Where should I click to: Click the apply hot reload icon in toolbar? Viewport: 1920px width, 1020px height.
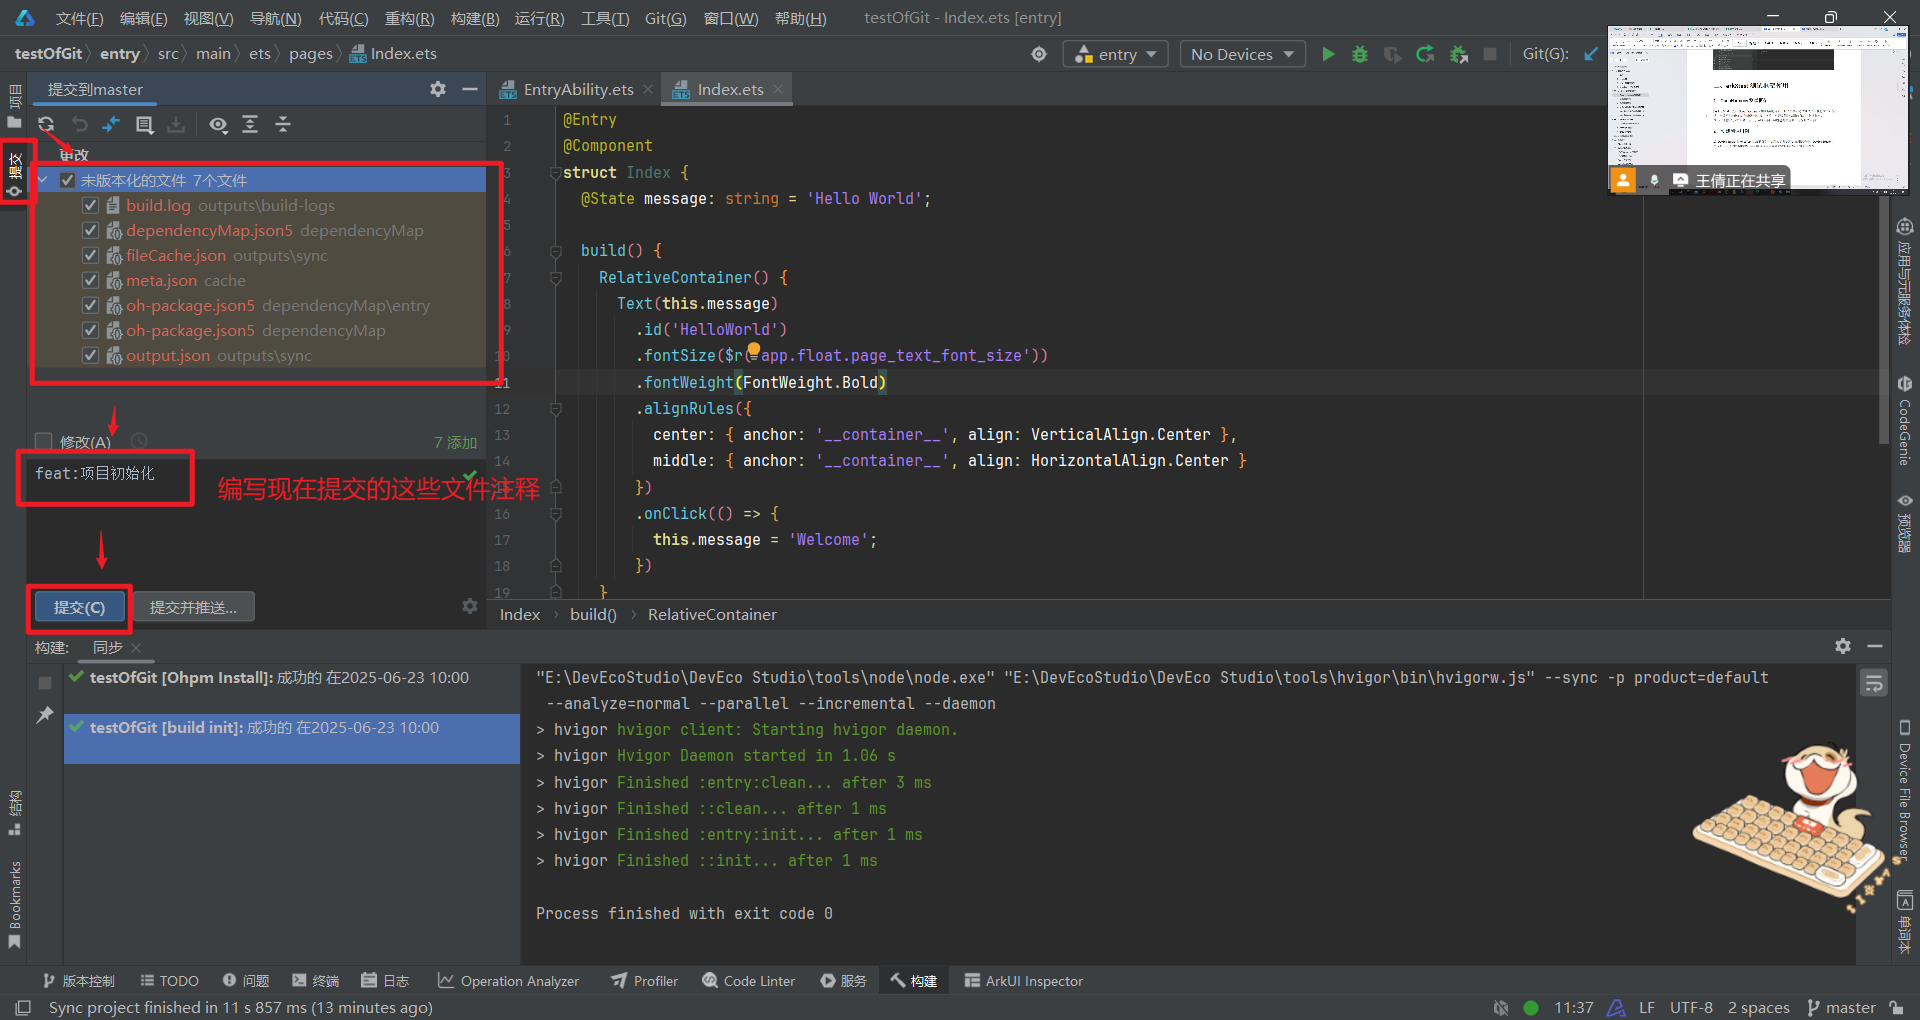[1425, 54]
